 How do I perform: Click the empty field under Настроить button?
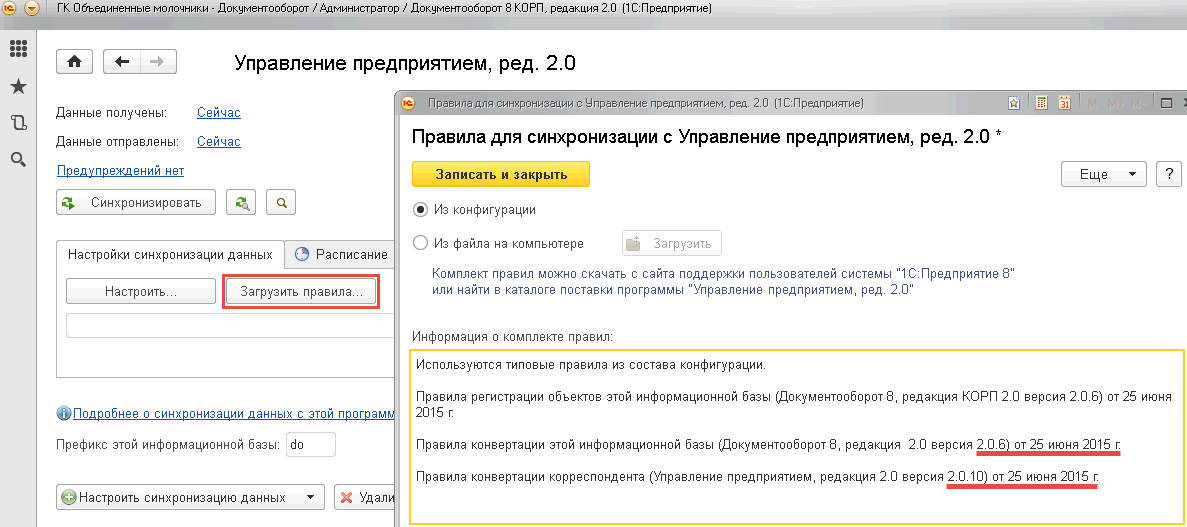tap(230, 326)
